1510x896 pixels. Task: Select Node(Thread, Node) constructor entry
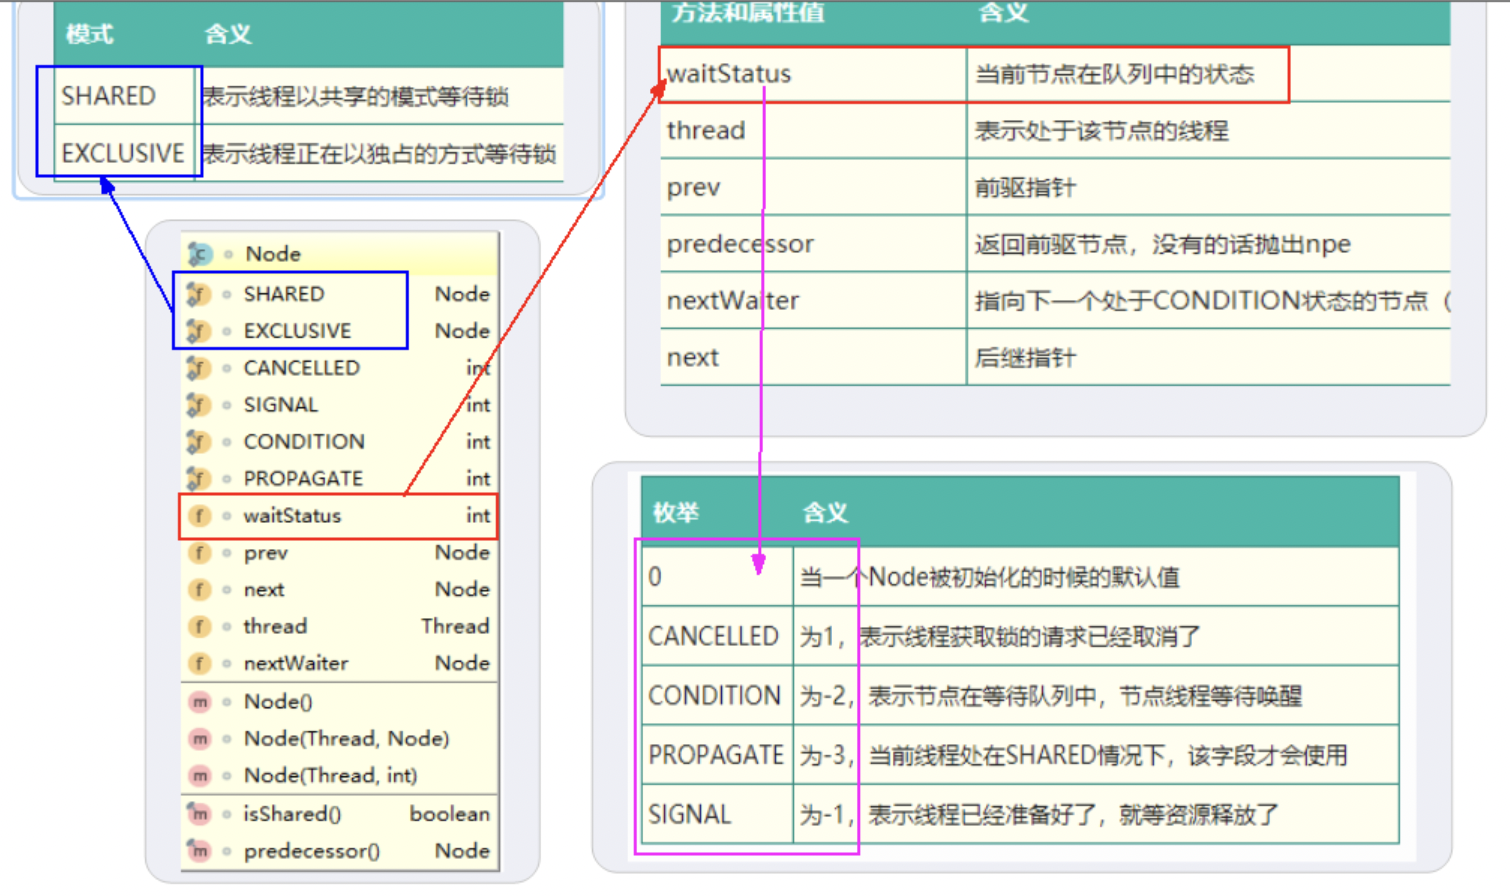(340, 739)
